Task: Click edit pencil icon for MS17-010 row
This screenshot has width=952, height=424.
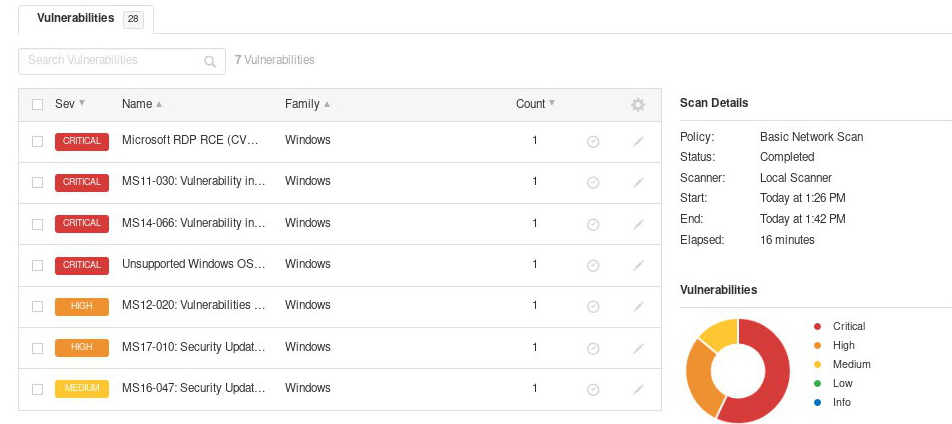Action: pos(638,348)
